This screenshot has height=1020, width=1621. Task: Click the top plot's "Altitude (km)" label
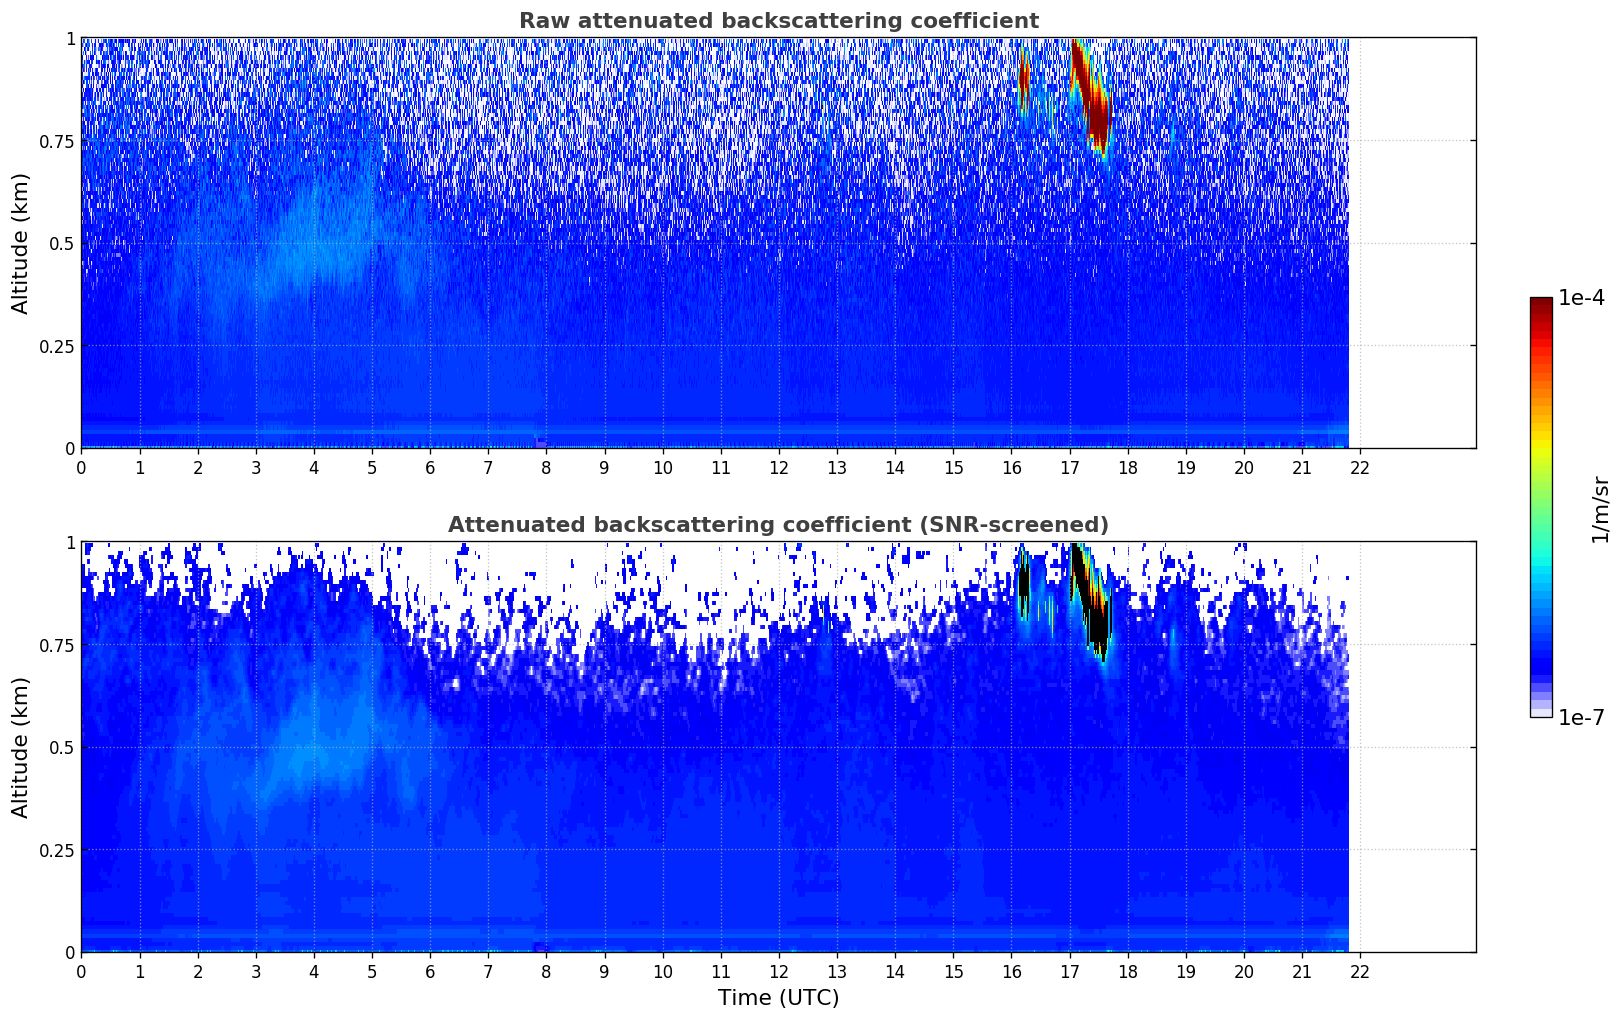coord(21,243)
